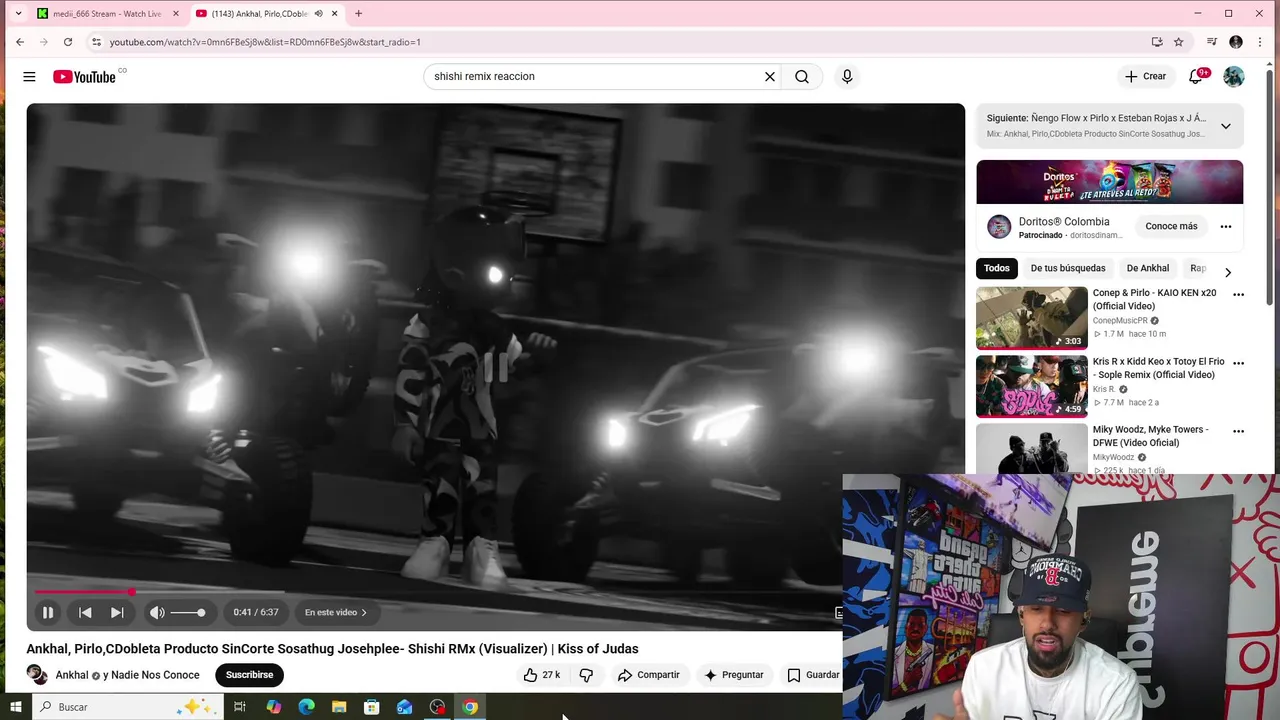The image size is (1280, 720).
Task: Close the medii_666 Stream tab
Action: [175, 14]
